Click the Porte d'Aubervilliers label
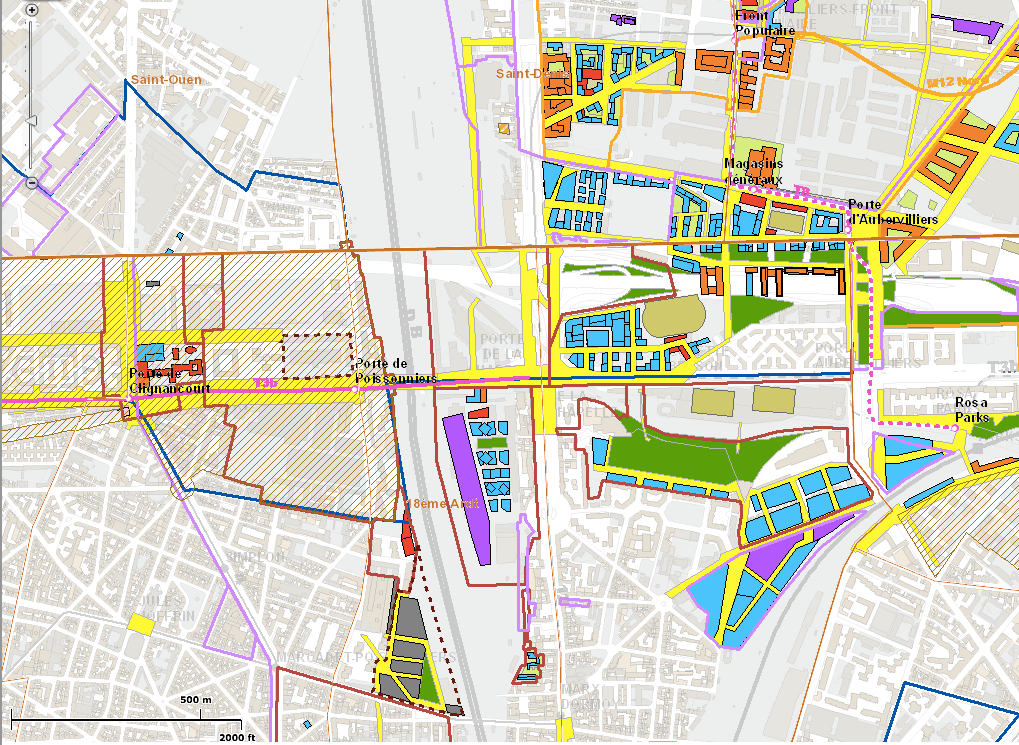The height and width of the screenshot is (745, 1019). tap(879, 211)
